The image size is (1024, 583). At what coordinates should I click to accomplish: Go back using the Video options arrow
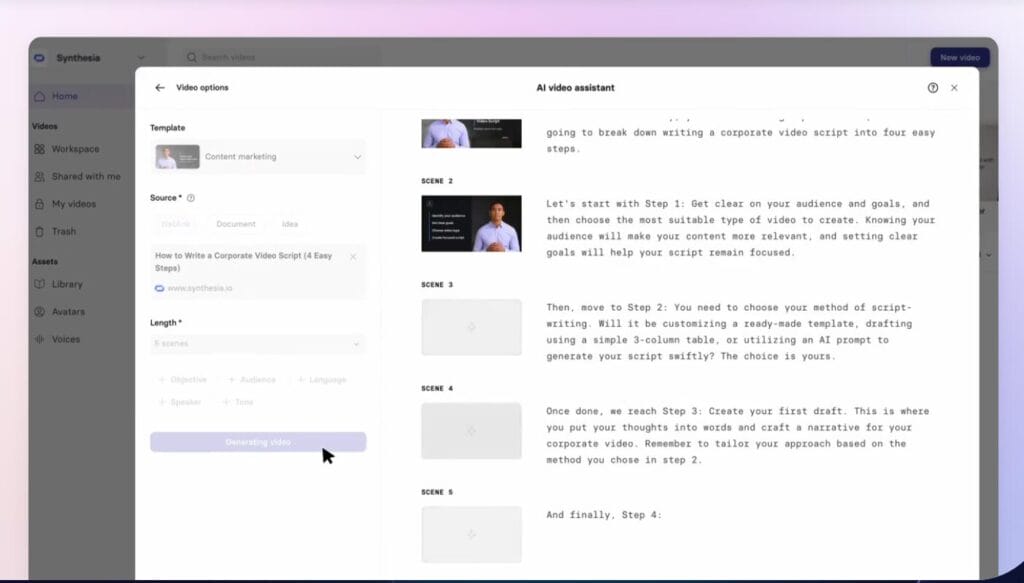click(x=160, y=88)
